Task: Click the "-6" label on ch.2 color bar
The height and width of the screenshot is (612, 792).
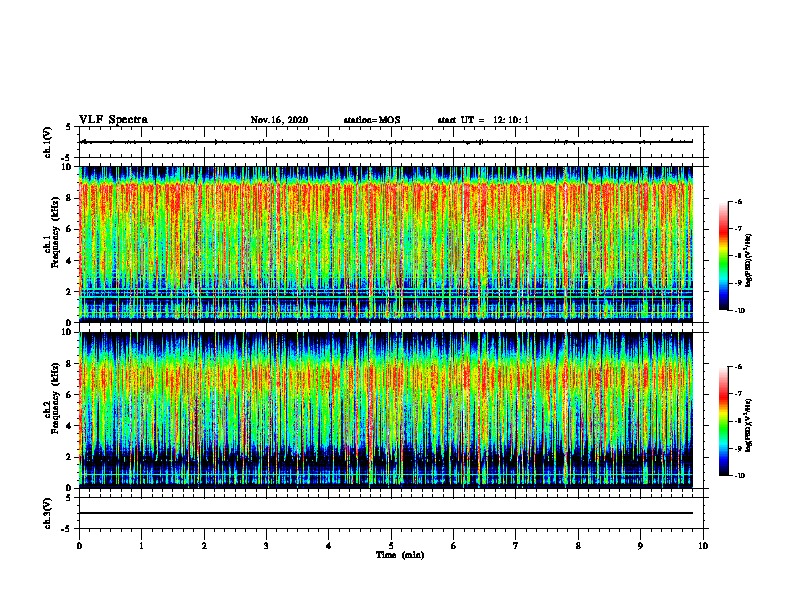Action: [737, 367]
